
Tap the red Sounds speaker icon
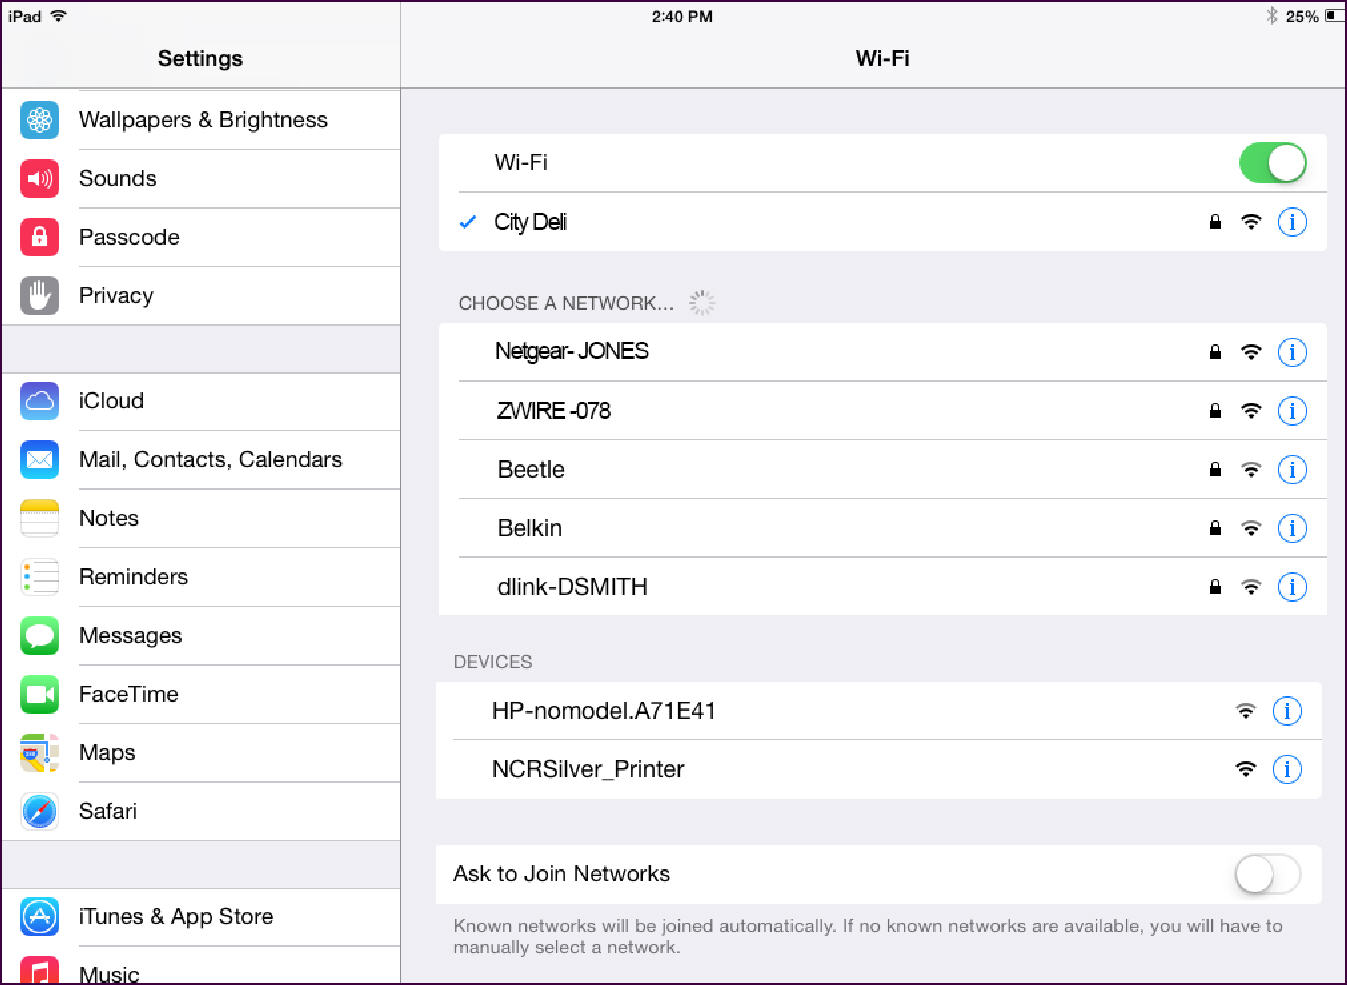[x=39, y=179]
